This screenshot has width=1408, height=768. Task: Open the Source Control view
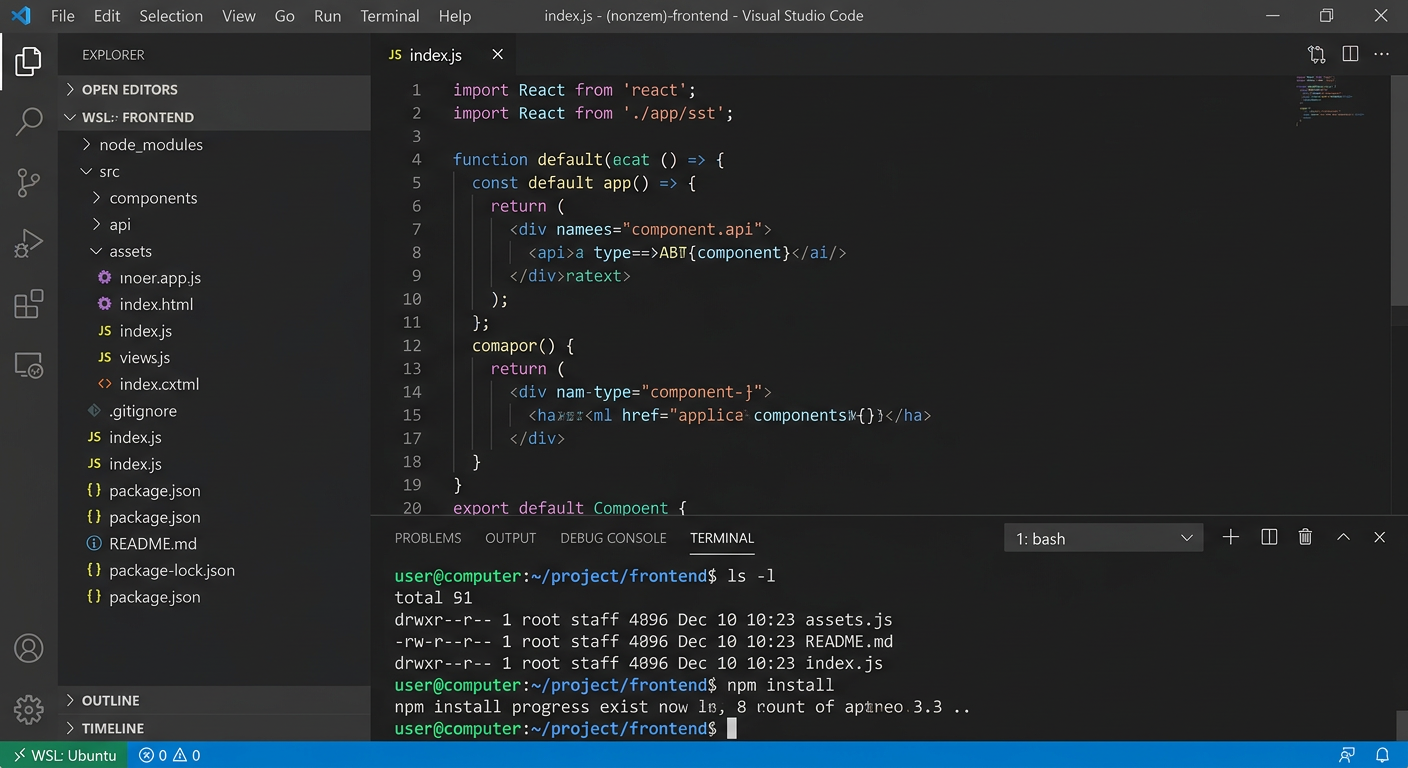29,182
